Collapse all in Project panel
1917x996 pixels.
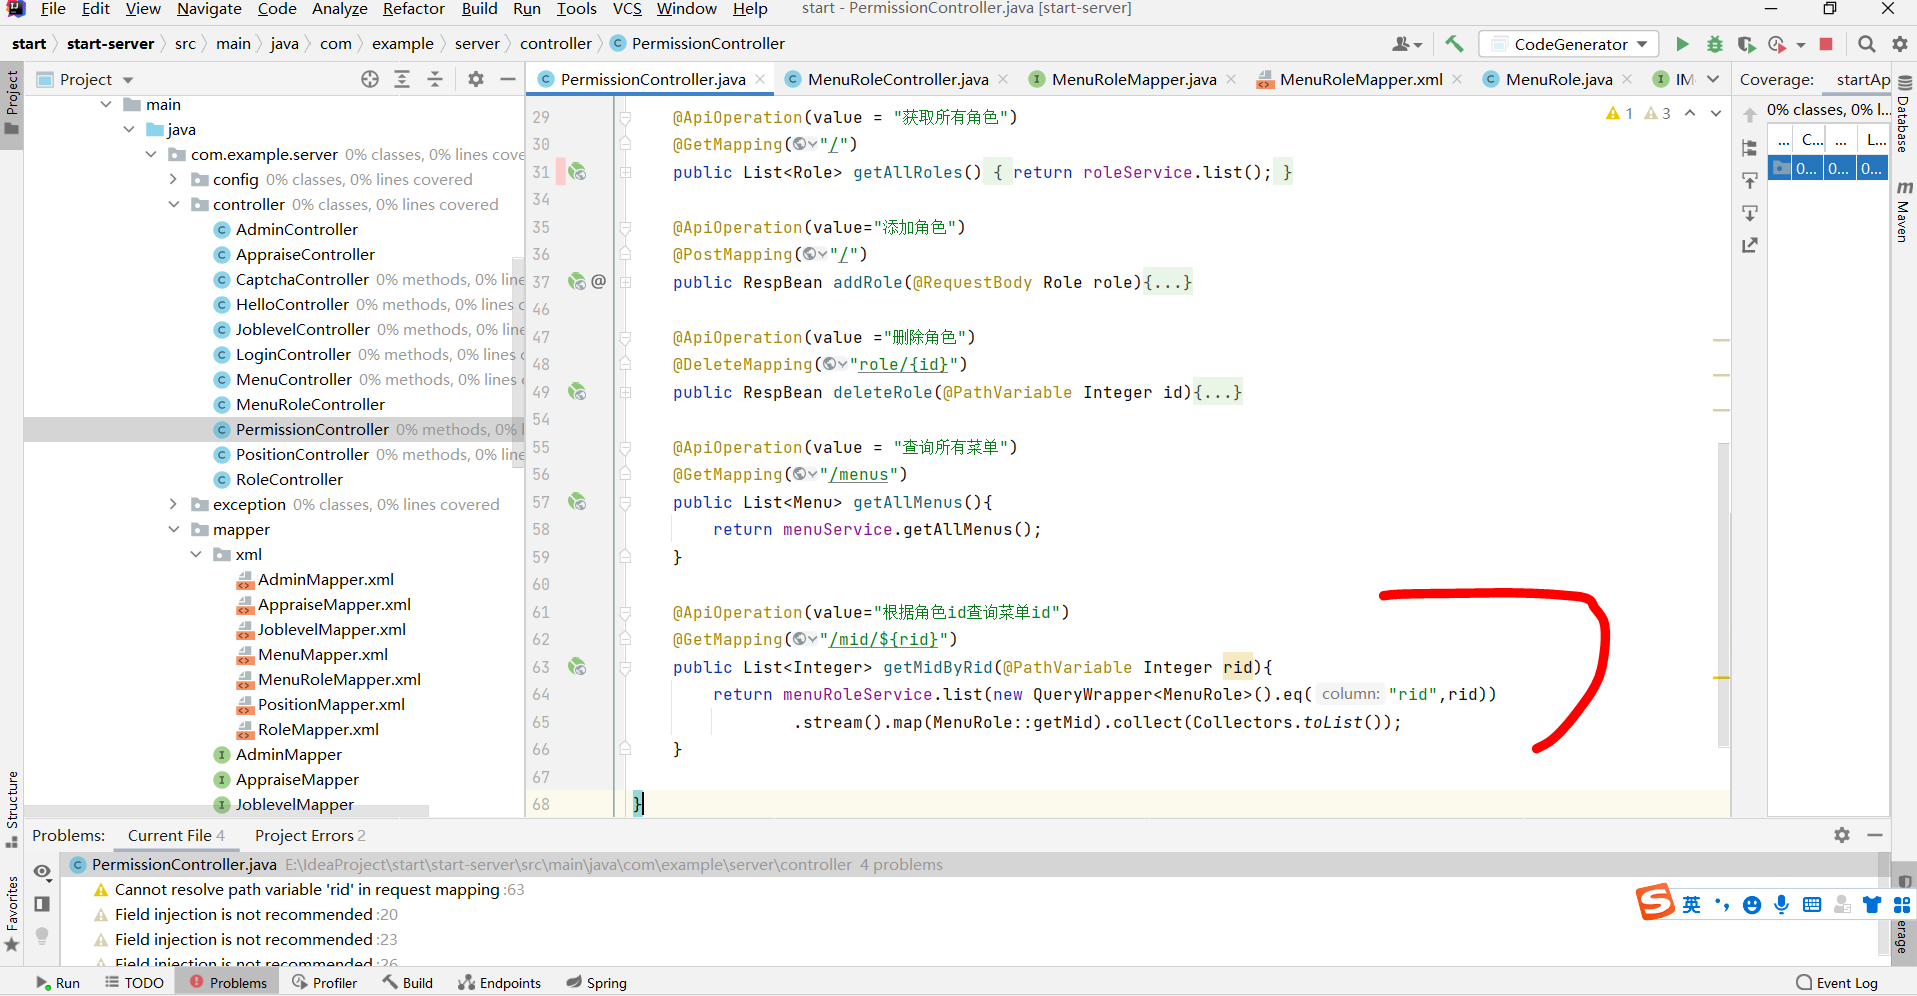tap(435, 79)
